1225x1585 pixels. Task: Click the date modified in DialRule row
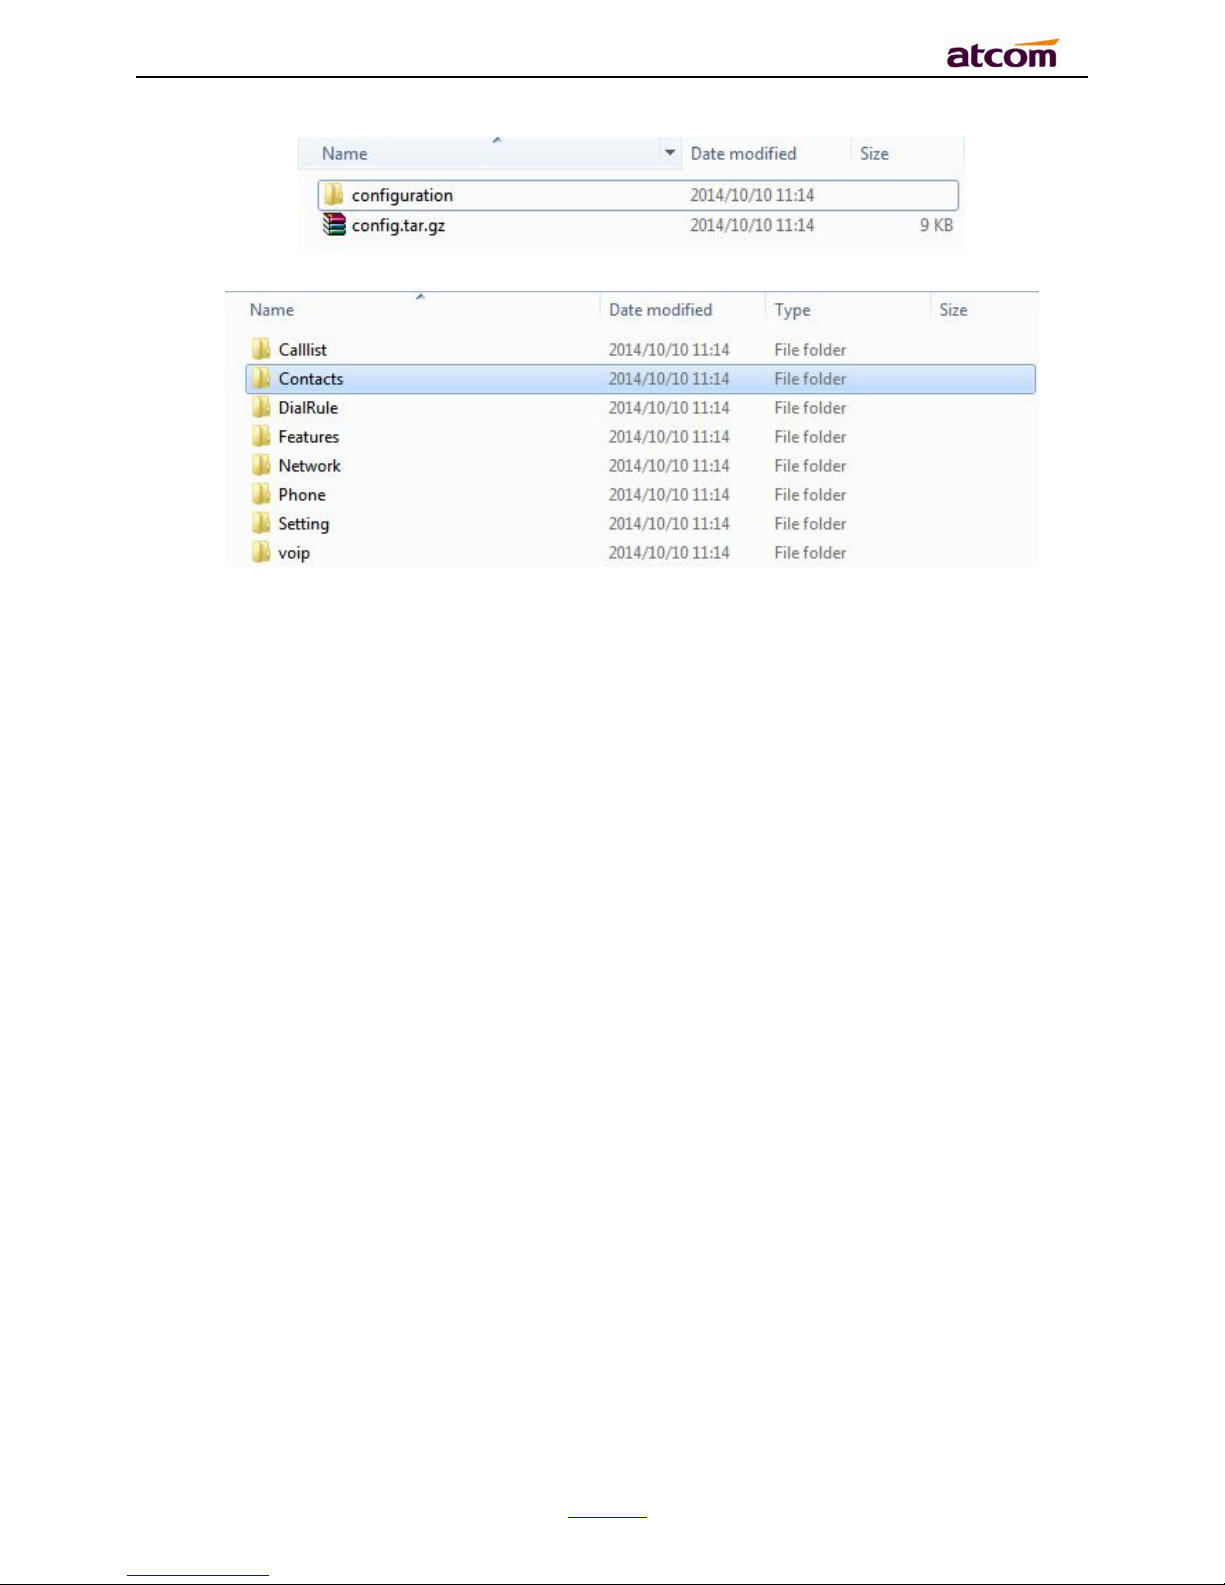(x=669, y=407)
